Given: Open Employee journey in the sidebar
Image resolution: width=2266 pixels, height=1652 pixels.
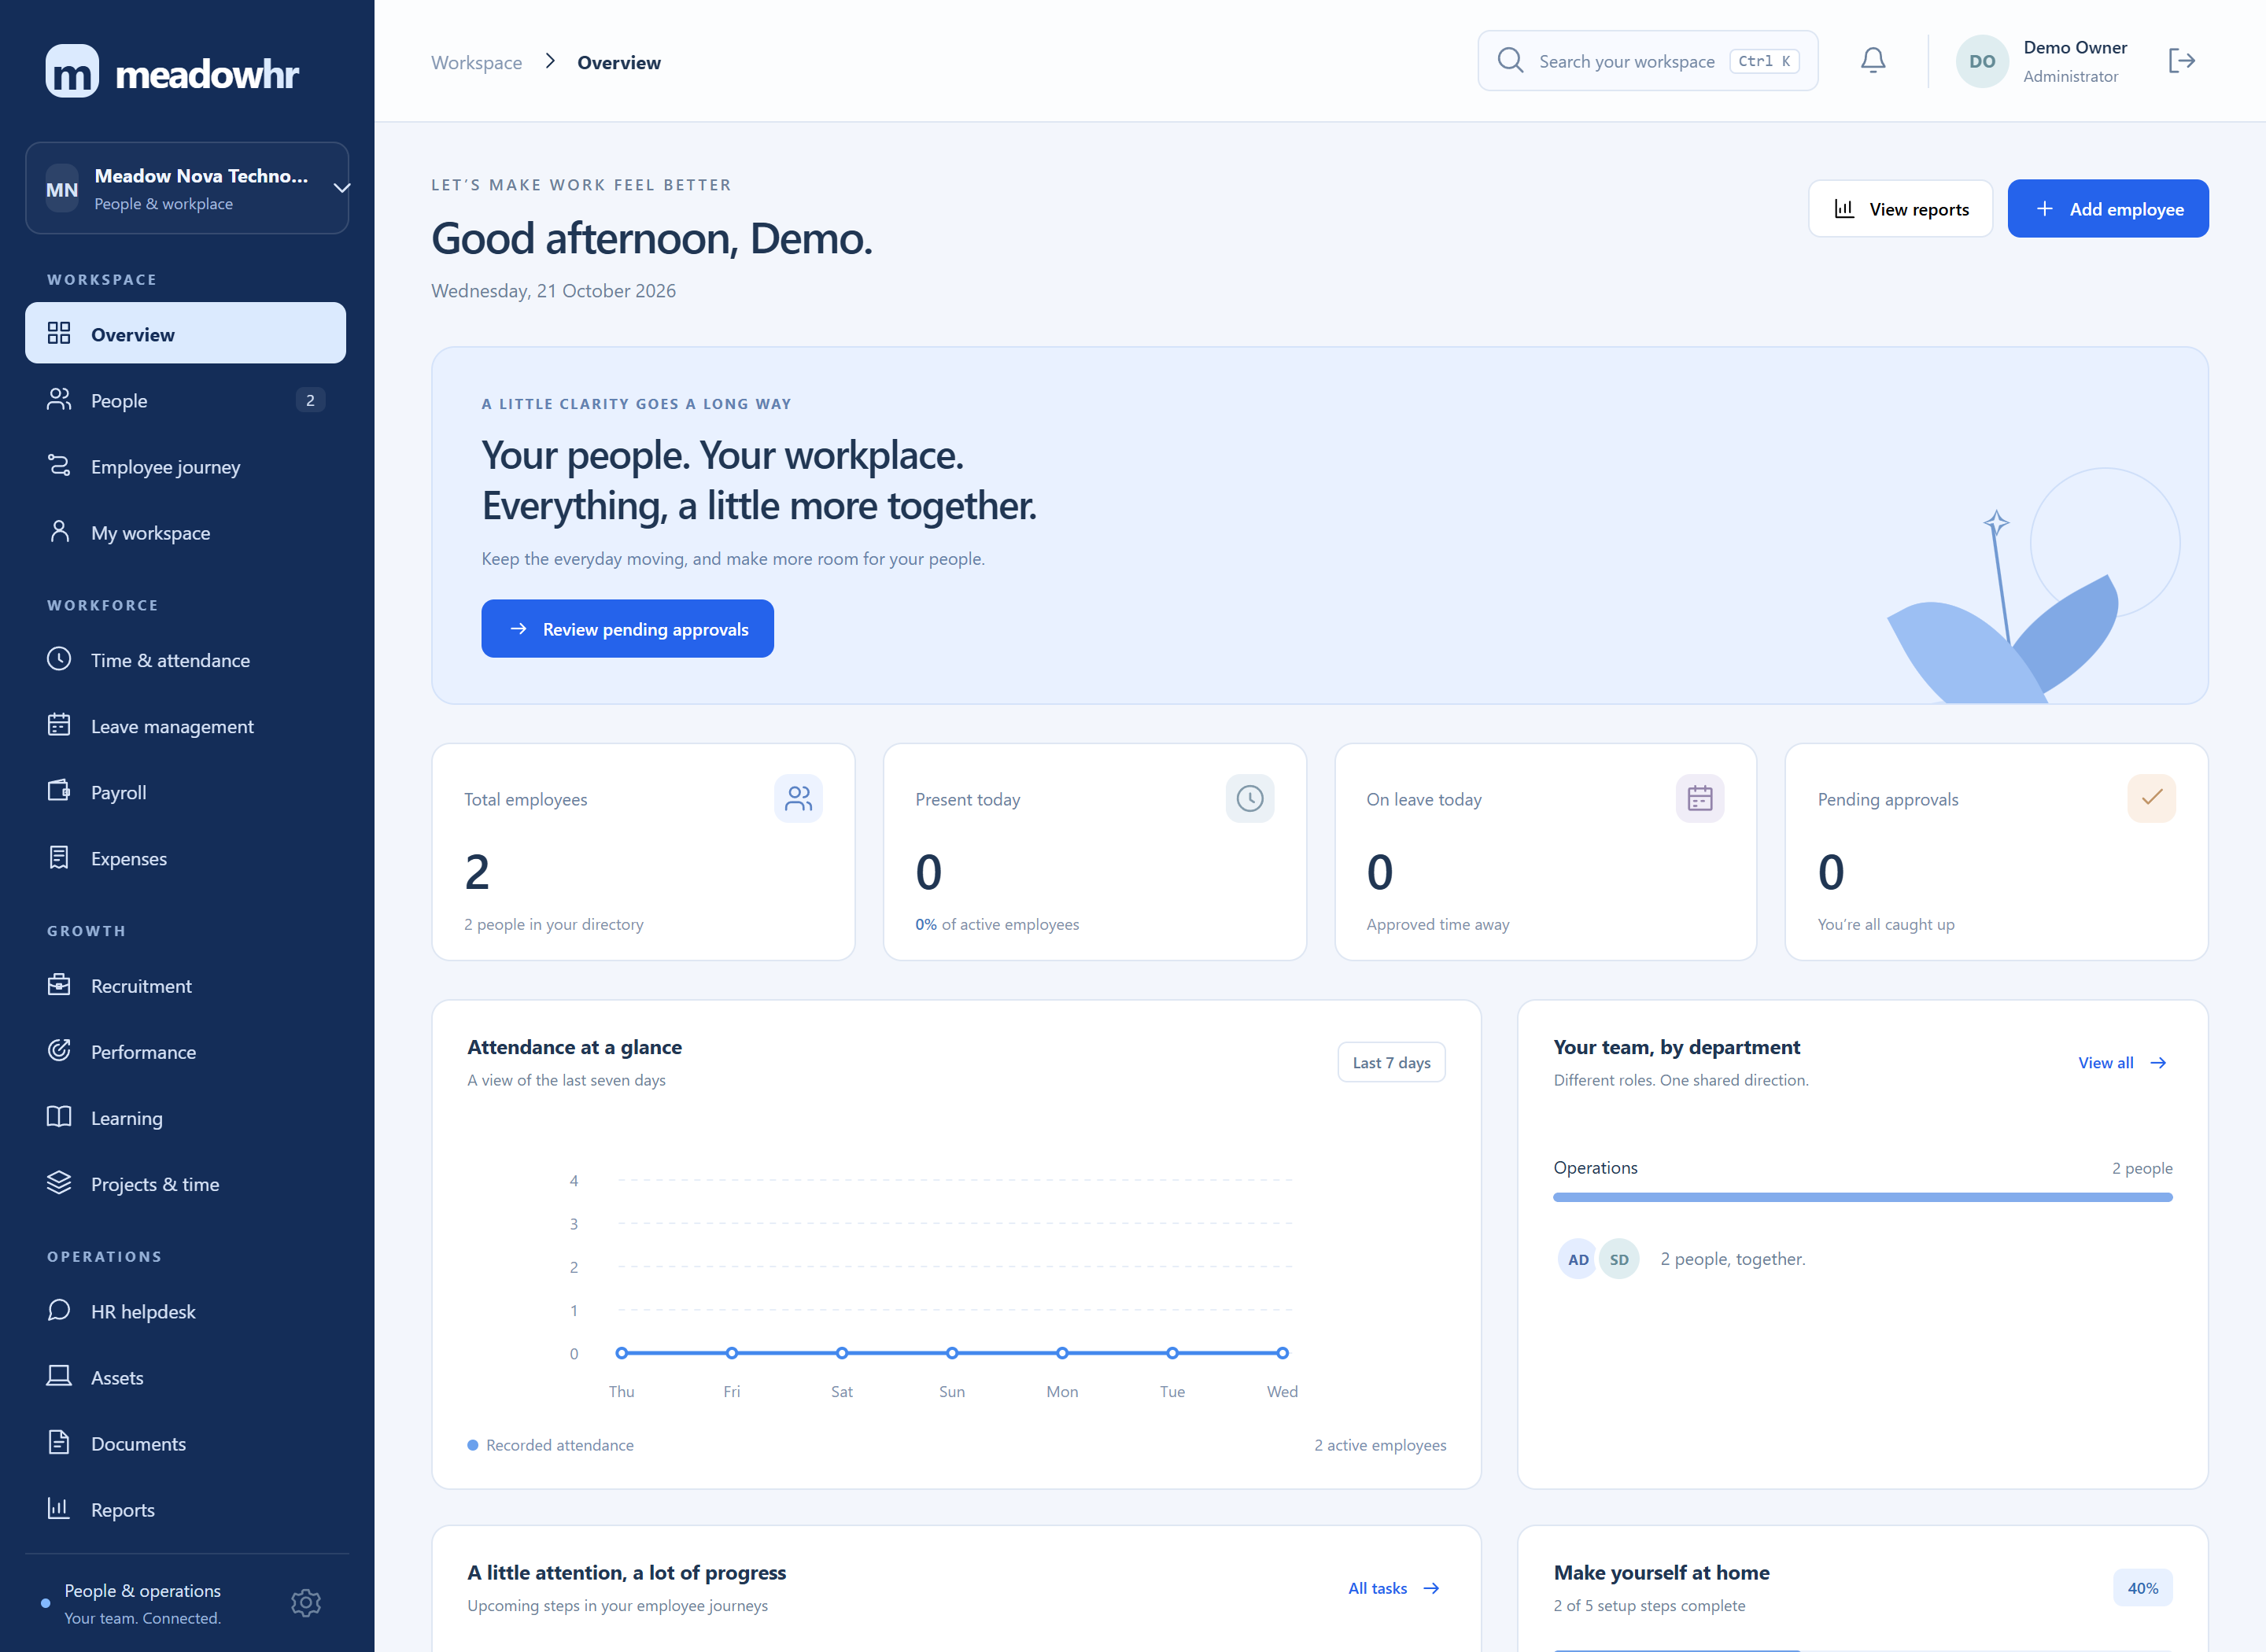Looking at the screenshot, I should 186,466.
